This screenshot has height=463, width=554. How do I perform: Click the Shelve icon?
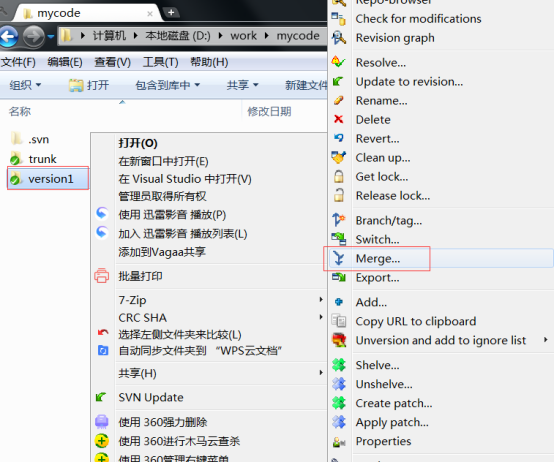[339, 365]
